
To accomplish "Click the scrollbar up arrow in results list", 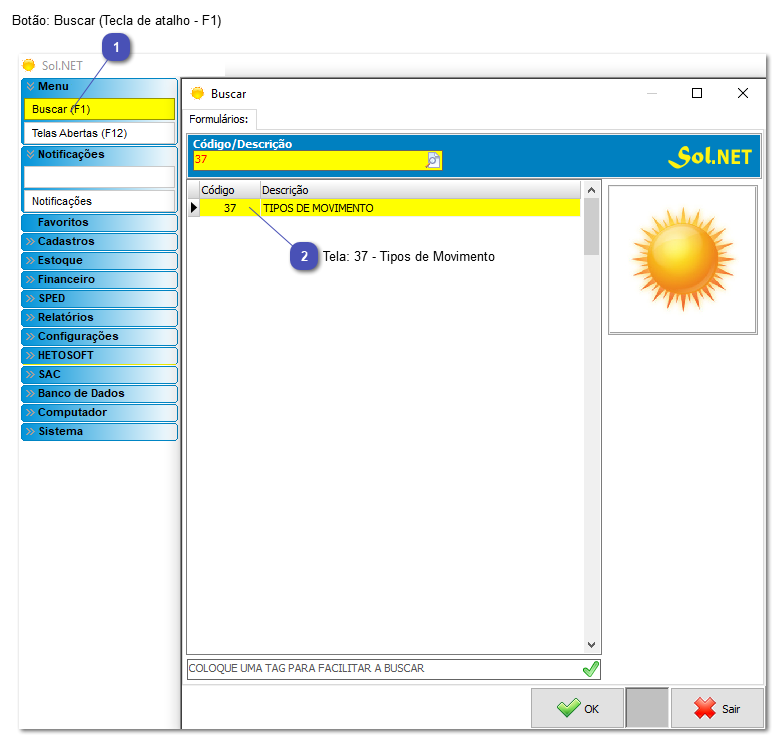I will coord(591,190).
